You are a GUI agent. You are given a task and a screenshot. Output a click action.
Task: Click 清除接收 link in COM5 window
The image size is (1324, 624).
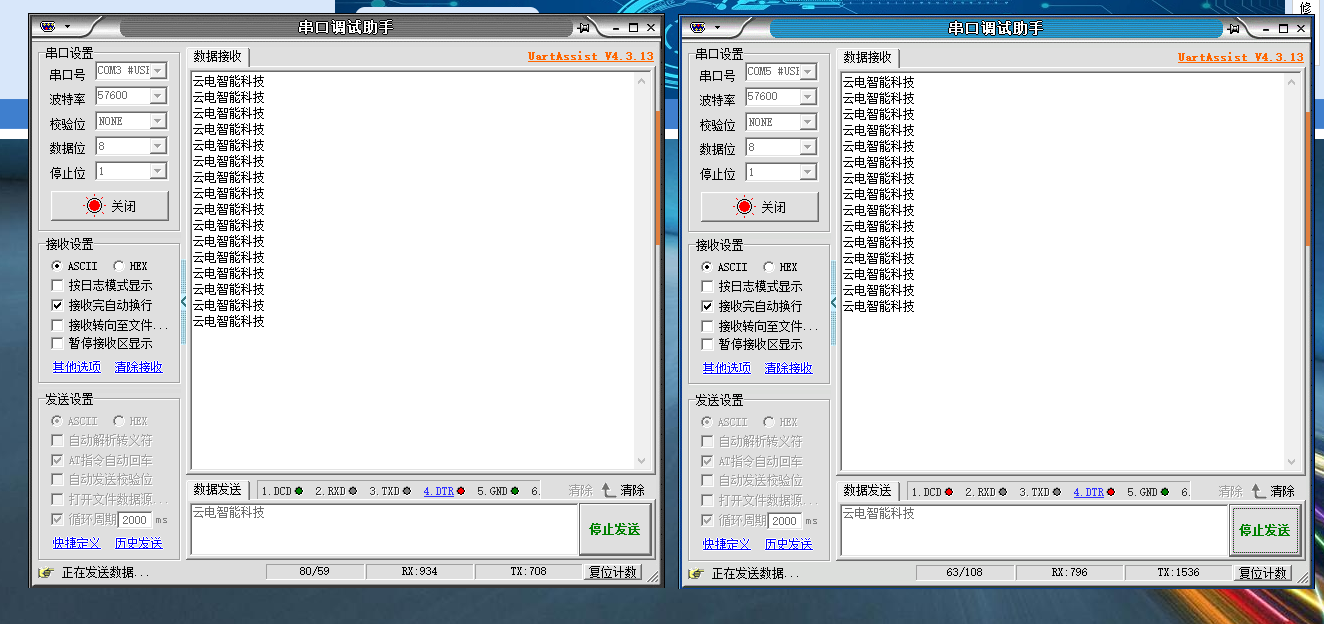(789, 368)
